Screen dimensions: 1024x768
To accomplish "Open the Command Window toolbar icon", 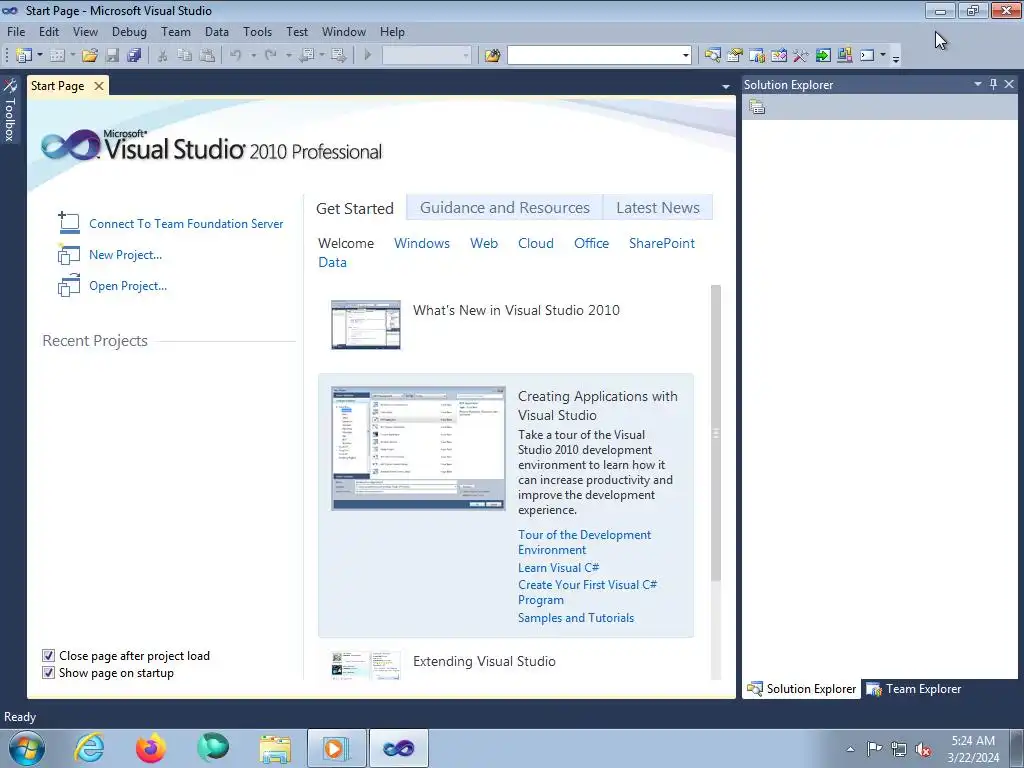I will click(x=867, y=56).
